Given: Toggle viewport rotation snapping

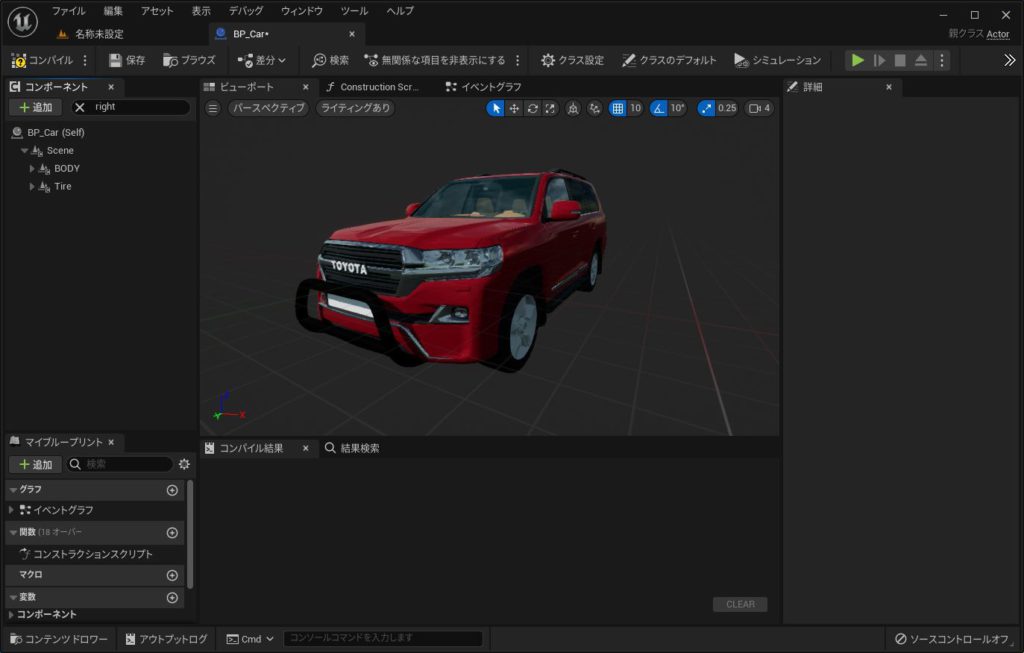Looking at the screenshot, I should coord(658,108).
